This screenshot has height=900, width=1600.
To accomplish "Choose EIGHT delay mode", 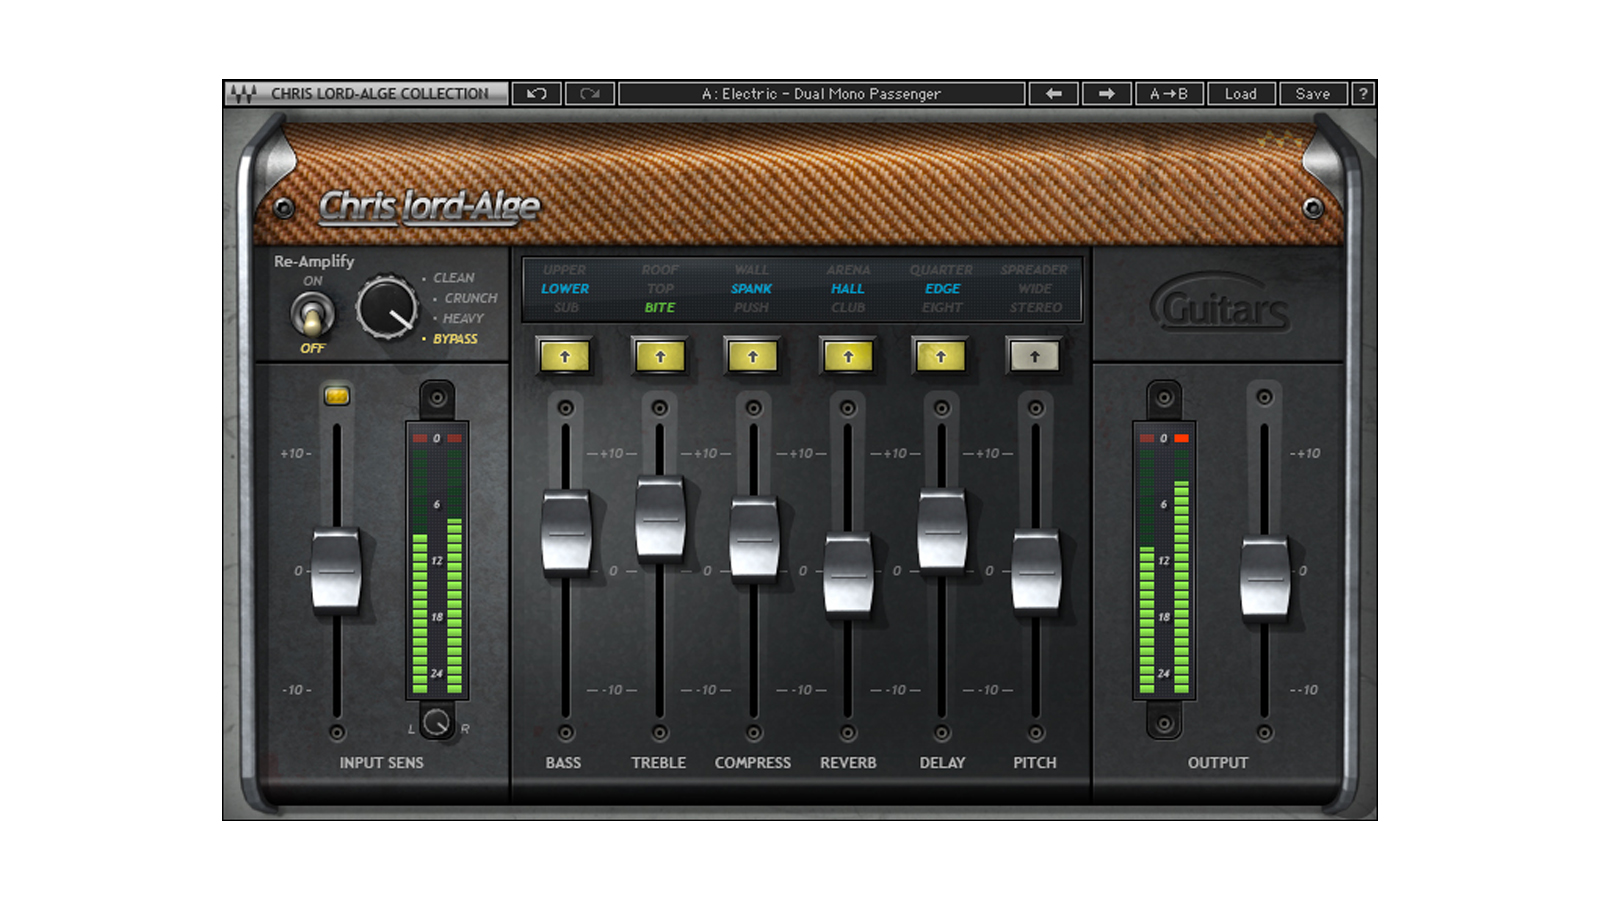I will click(x=942, y=308).
